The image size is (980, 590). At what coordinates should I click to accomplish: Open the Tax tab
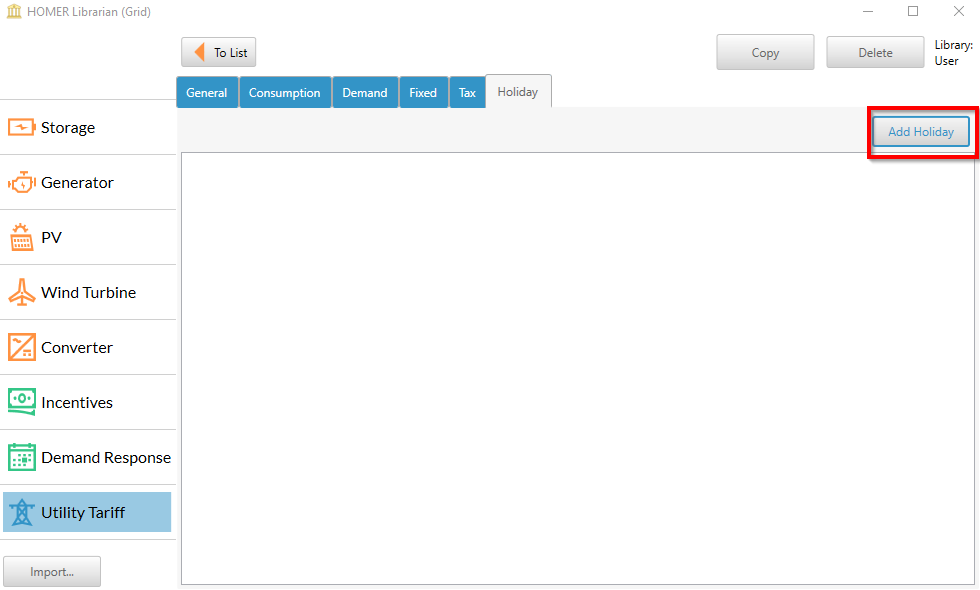tap(467, 92)
